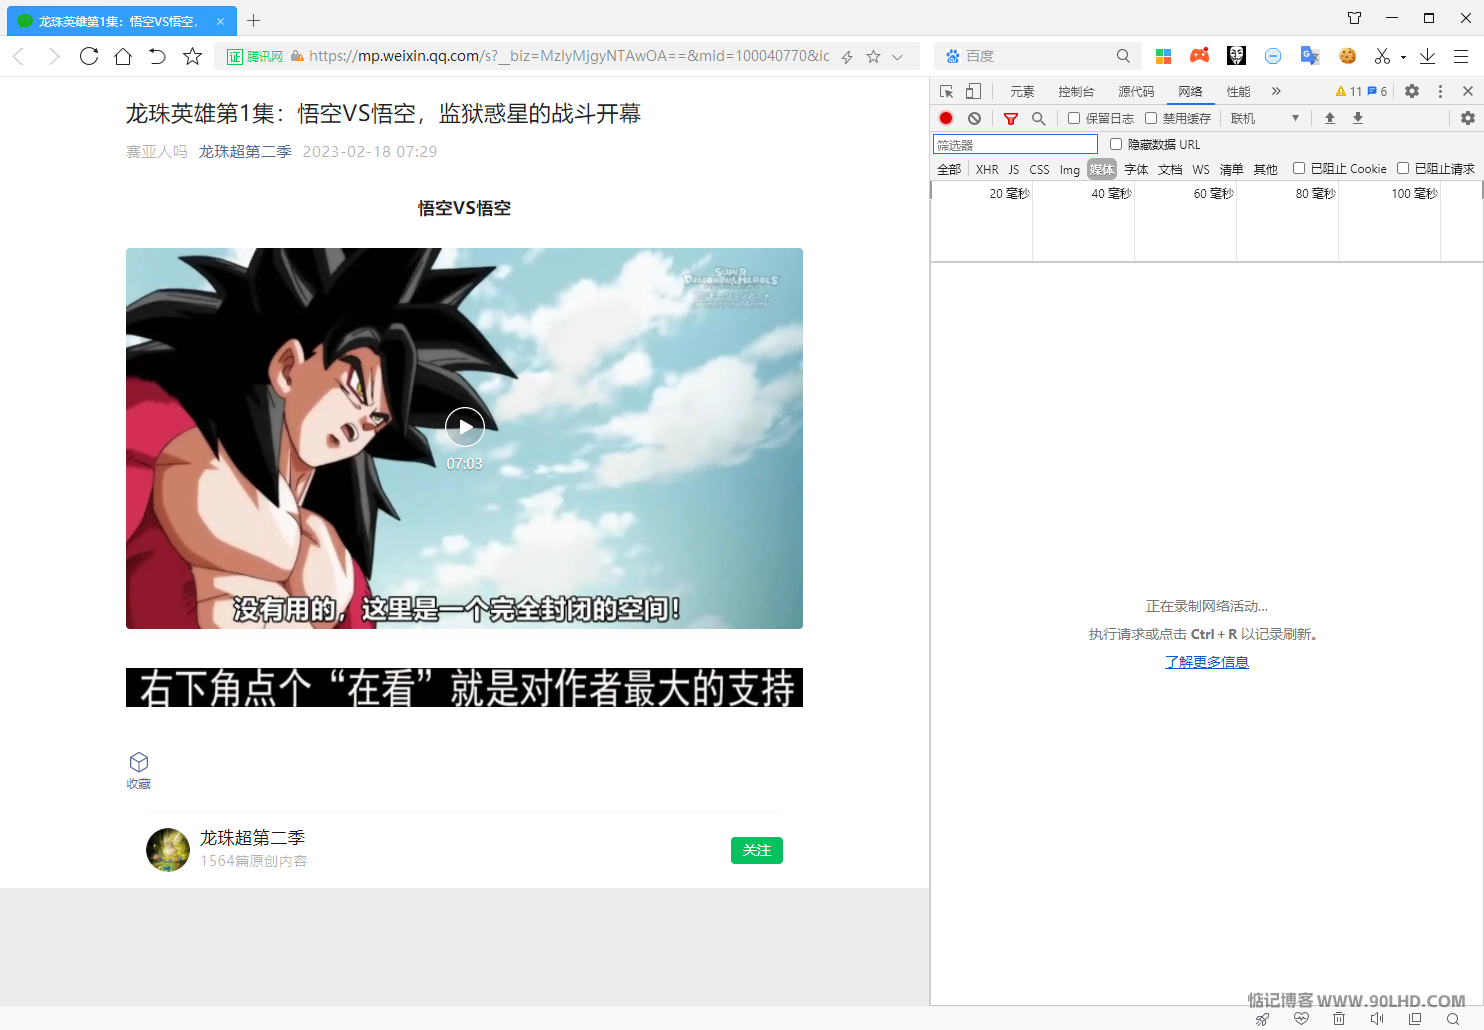The width and height of the screenshot is (1484, 1030).
Task: Open a new tab with the plus button
Action: [x=254, y=20]
